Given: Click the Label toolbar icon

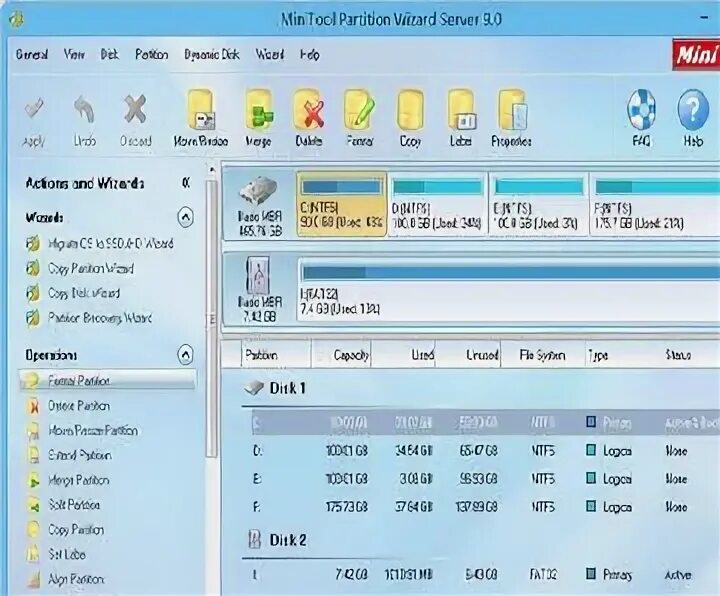Looking at the screenshot, I should click(x=461, y=109).
